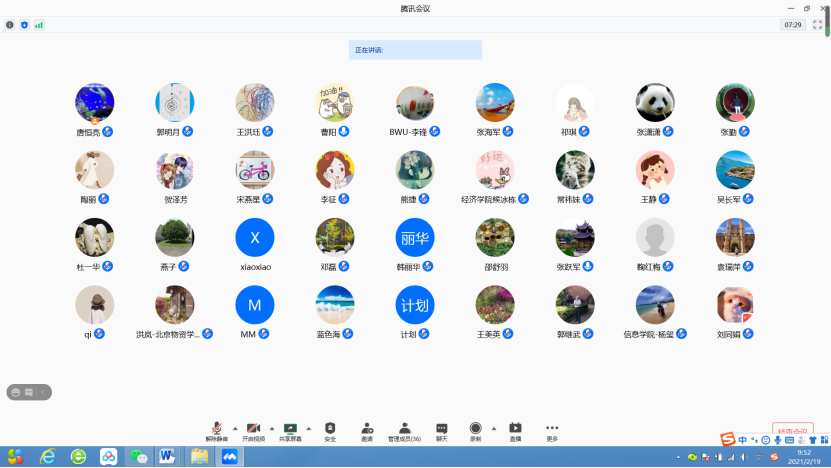Image resolution: width=831 pixels, height=468 pixels.
Task: Start screen sharing (共享屏幕)
Action: coord(291,429)
